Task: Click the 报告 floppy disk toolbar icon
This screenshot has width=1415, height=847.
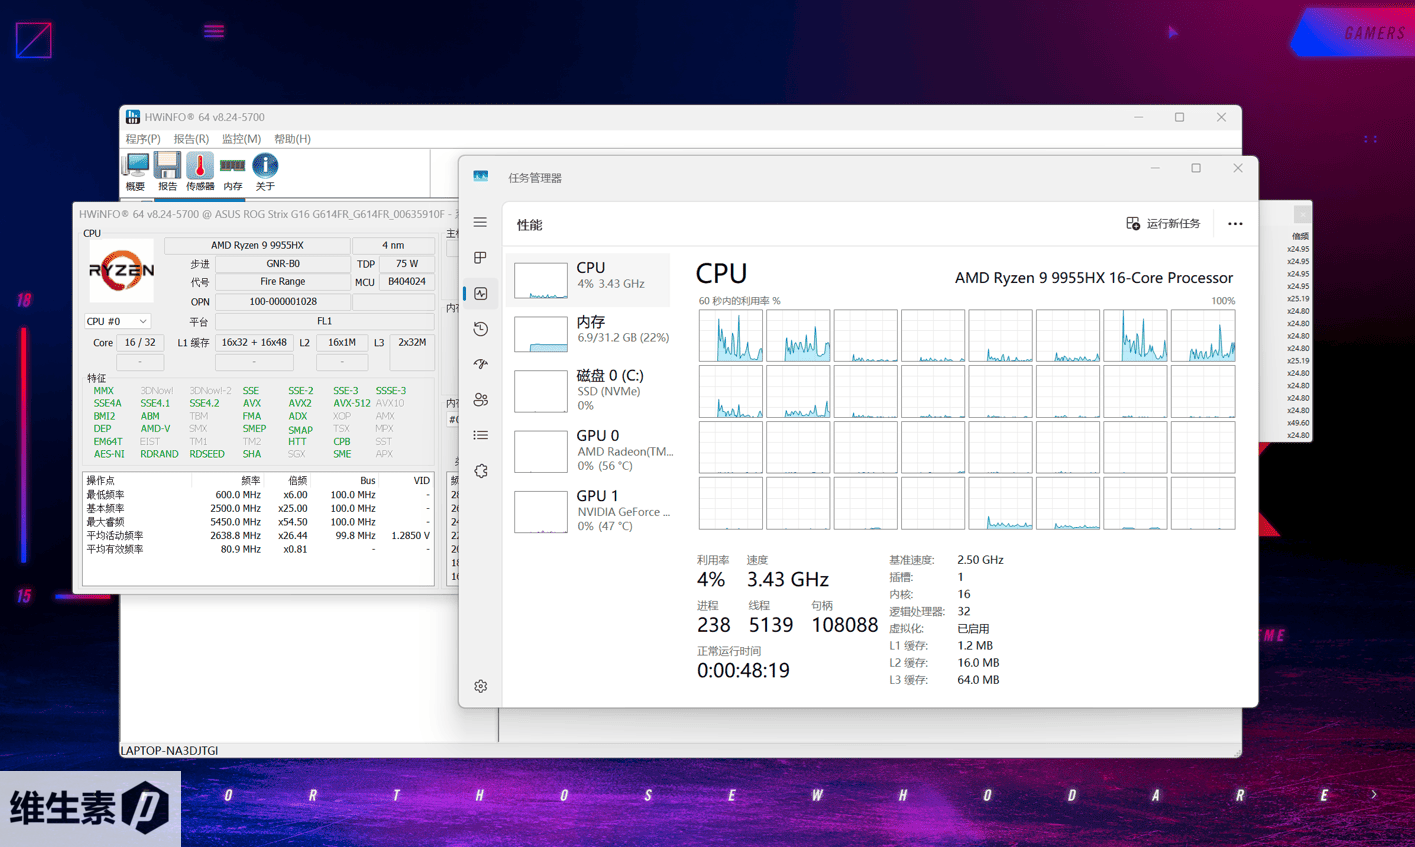Action: (x=167, y=171)
